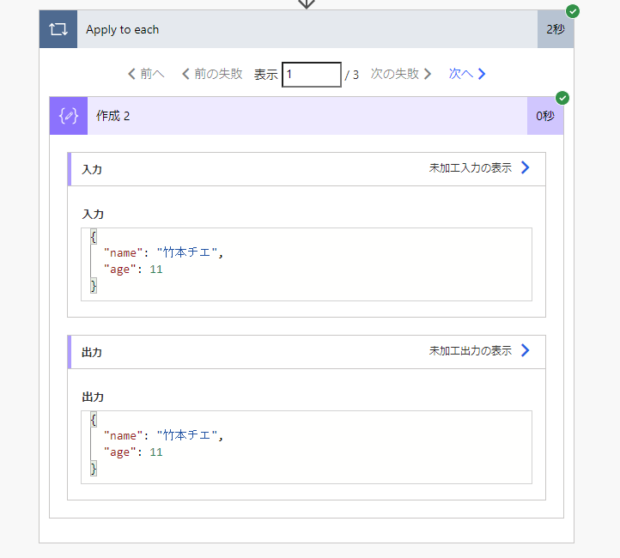Click the 入力 section header bar

click(250, 169)
